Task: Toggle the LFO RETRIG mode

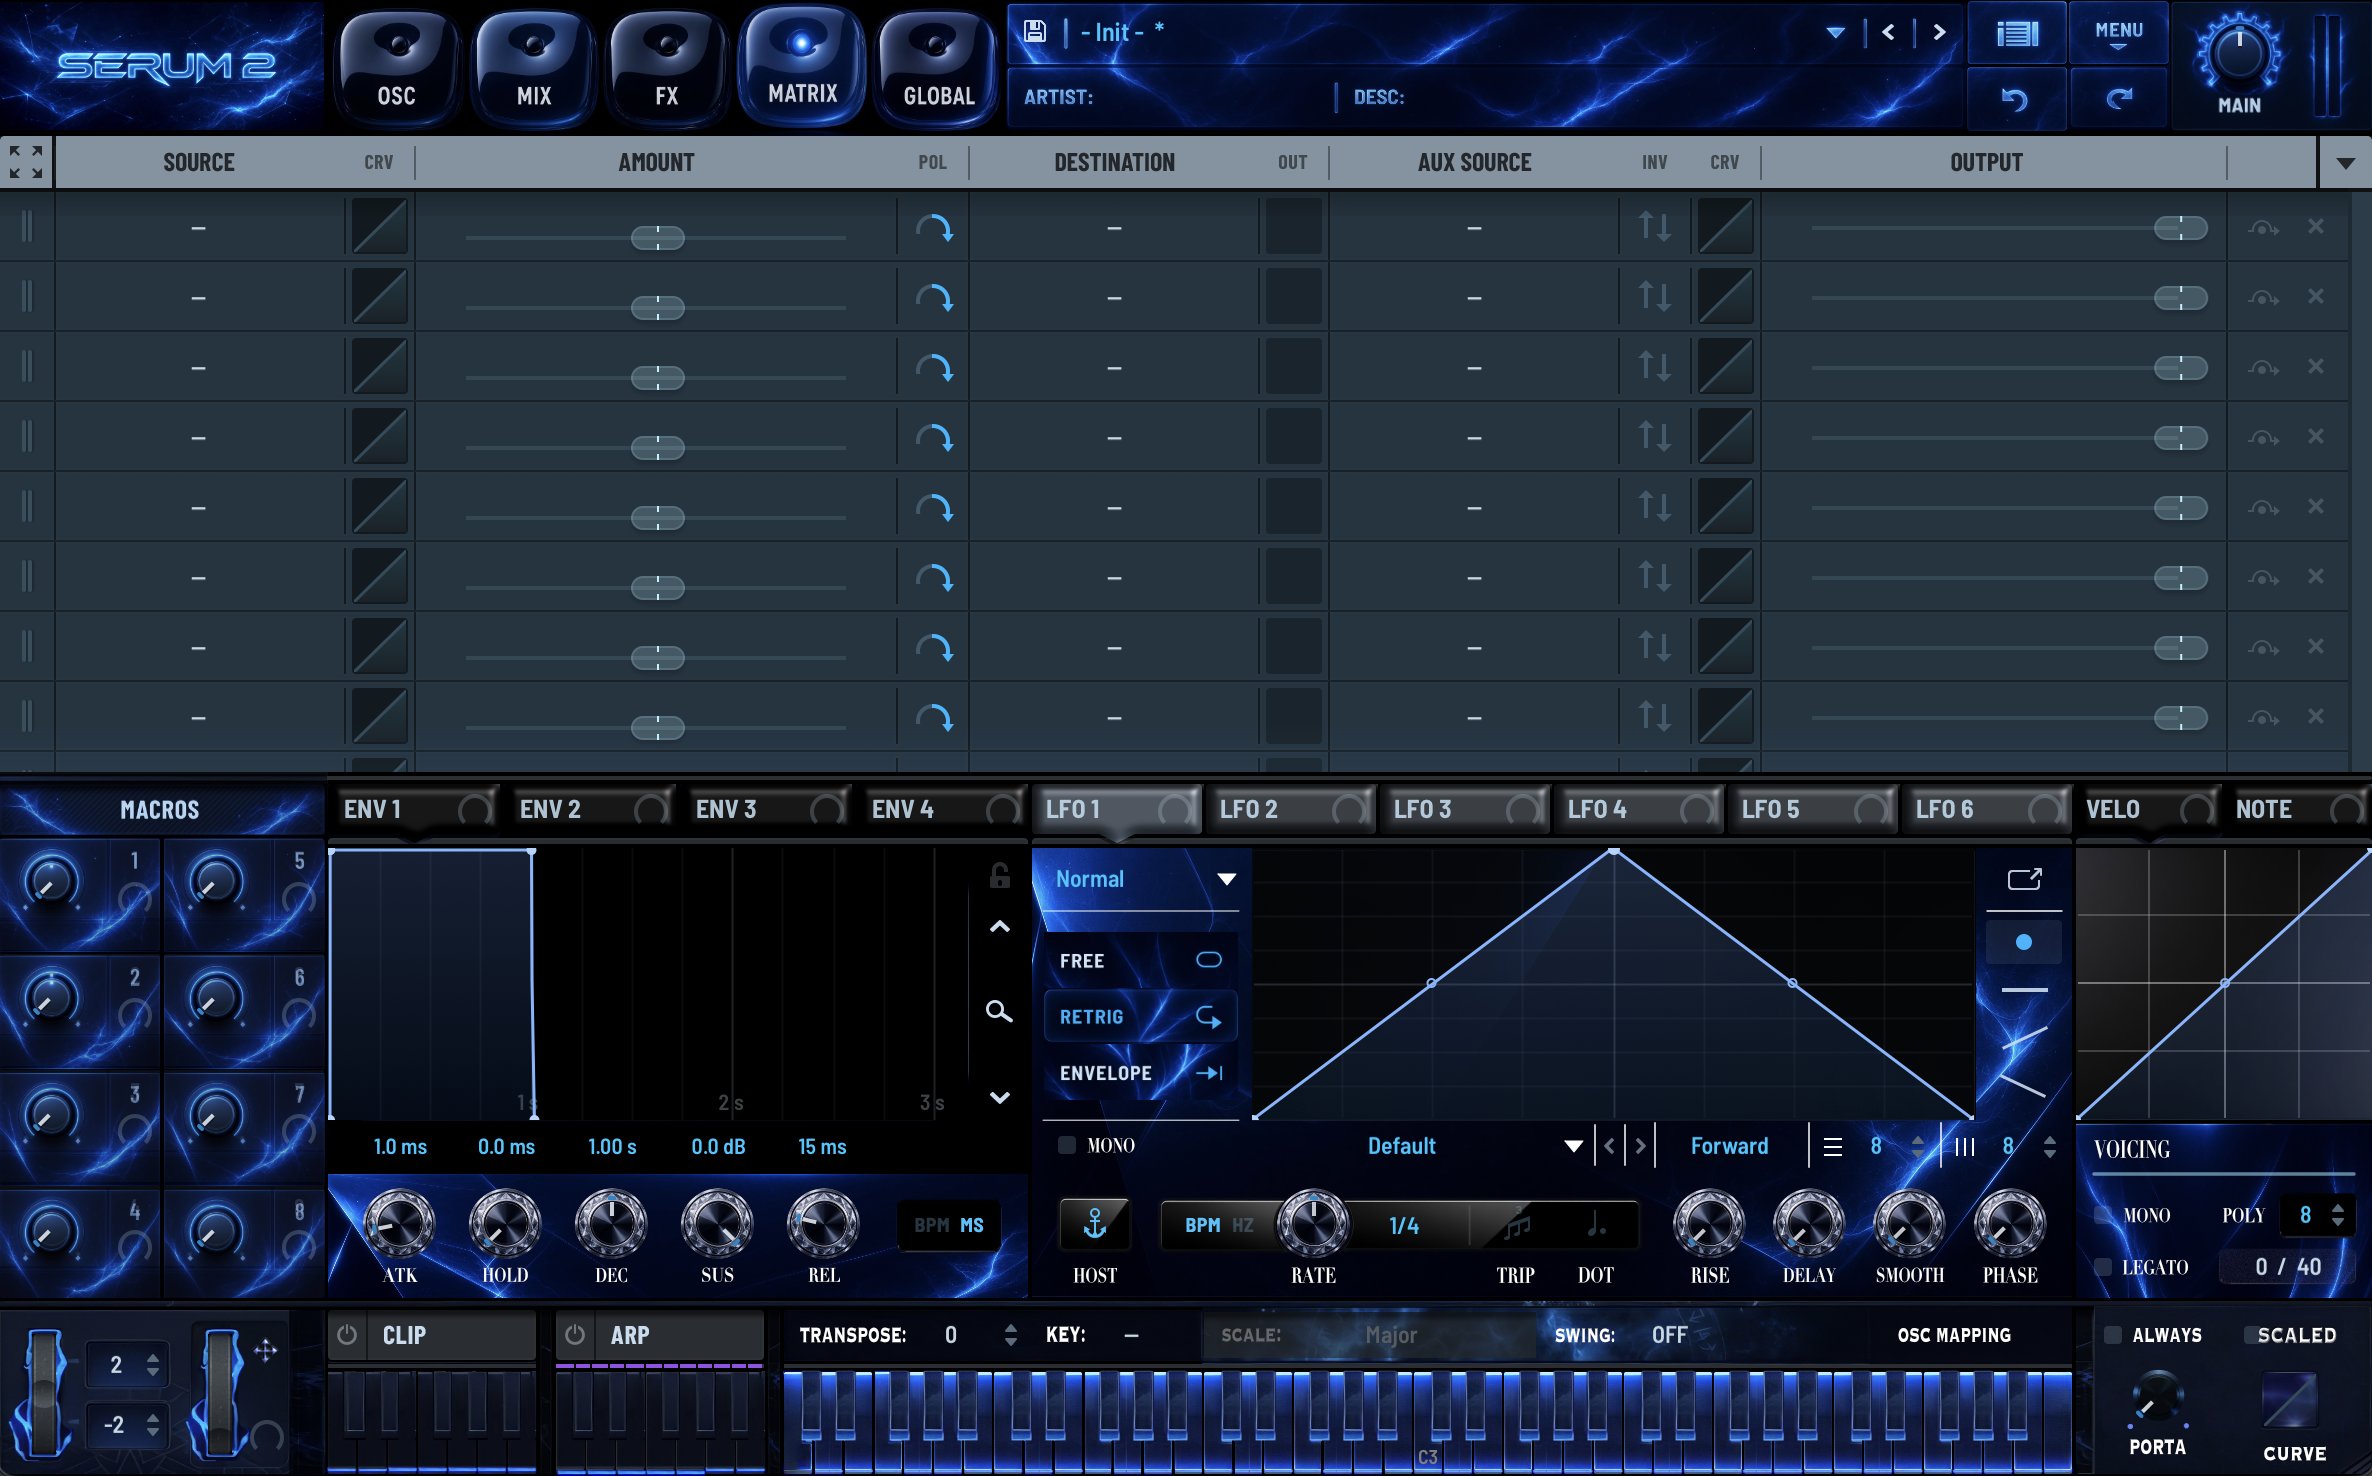Action: [1140, 1017]
